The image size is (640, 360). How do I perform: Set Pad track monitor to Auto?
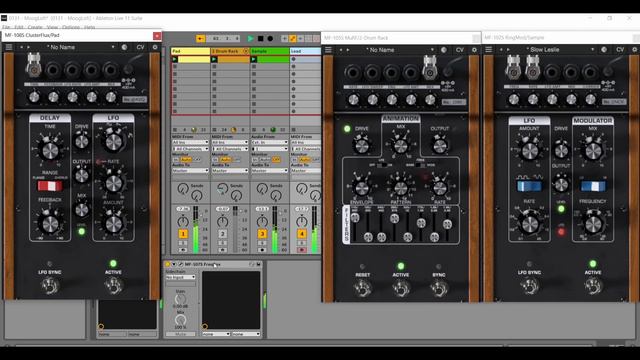pos(186,160)
